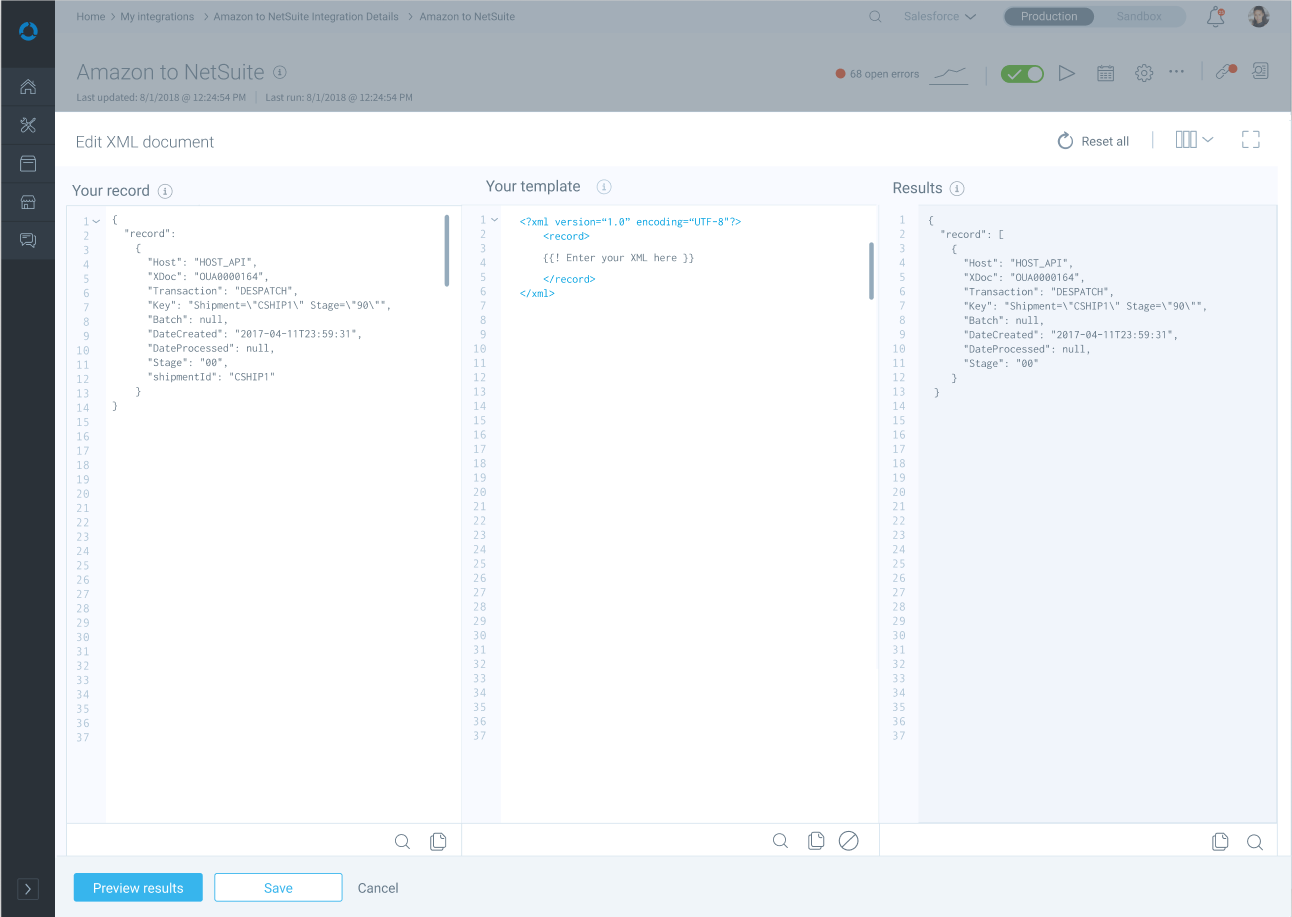Screen dimensions: 1292x917
Task: Click the notifications bell icon
Action: point(1216,17)
